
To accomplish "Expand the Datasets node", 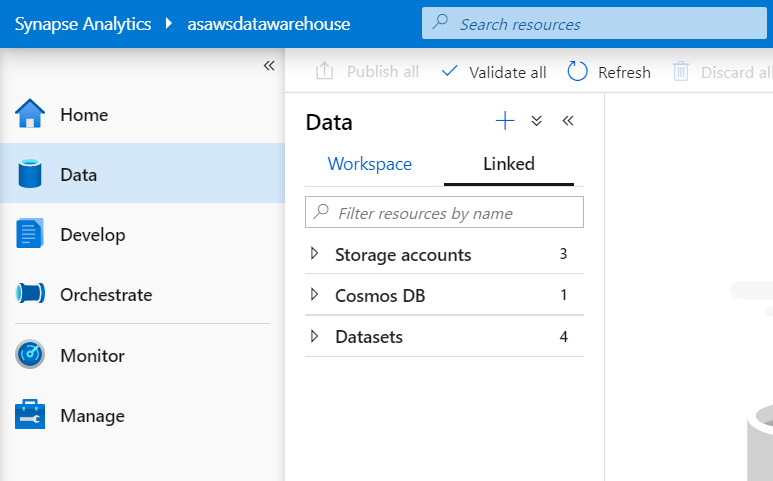I will [315, 337].
